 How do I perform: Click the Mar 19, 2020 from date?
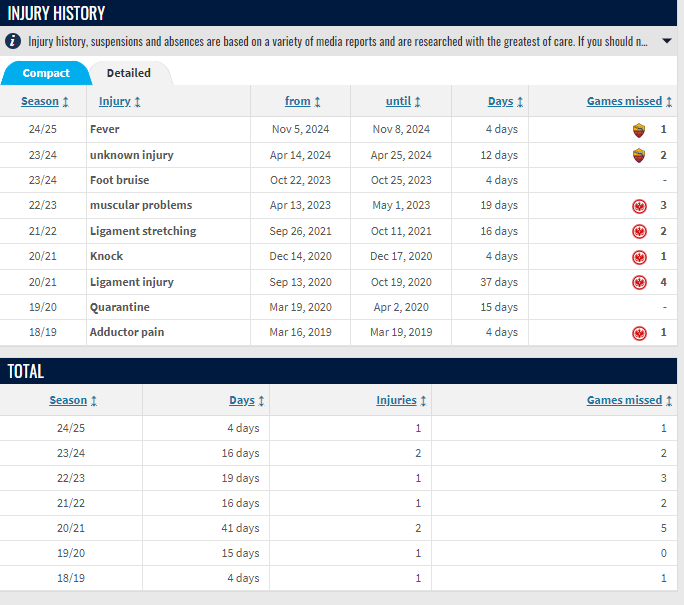[300, 307]
